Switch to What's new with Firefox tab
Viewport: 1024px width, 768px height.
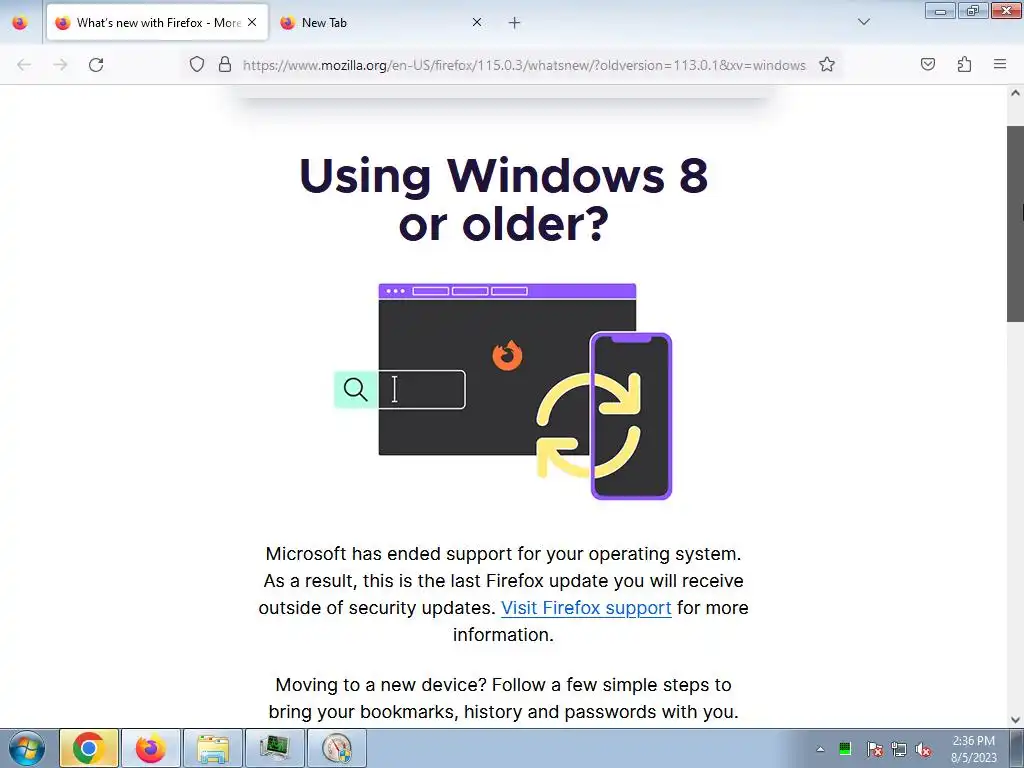157,23
